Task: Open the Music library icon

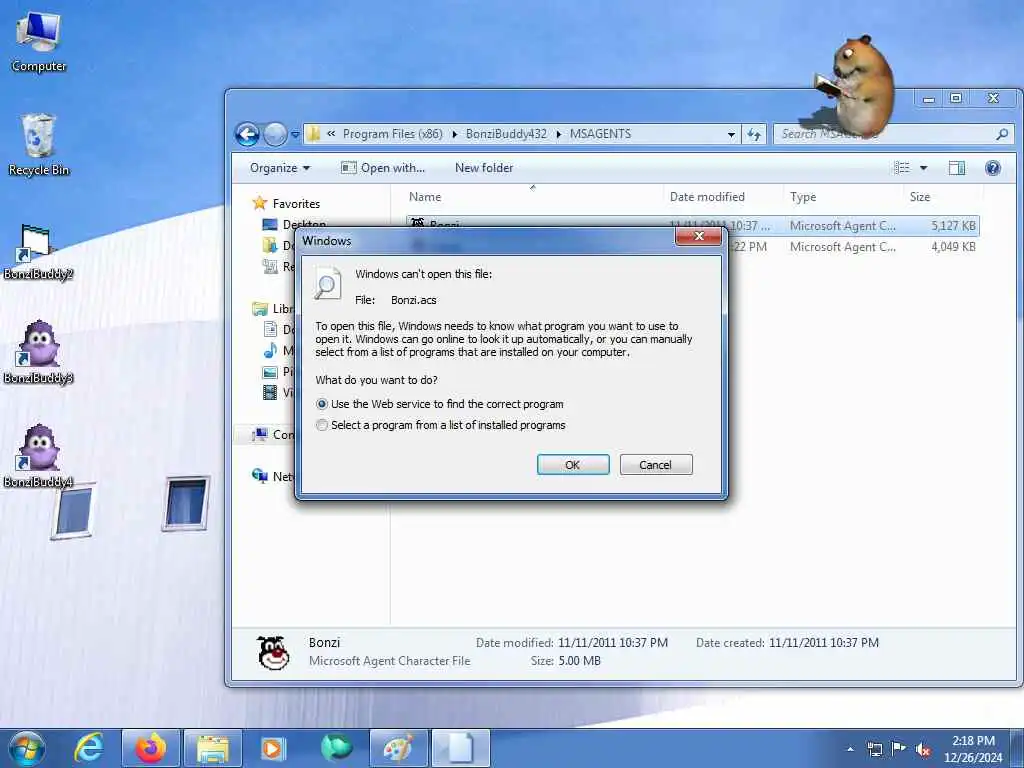Action: click(270, 351)
